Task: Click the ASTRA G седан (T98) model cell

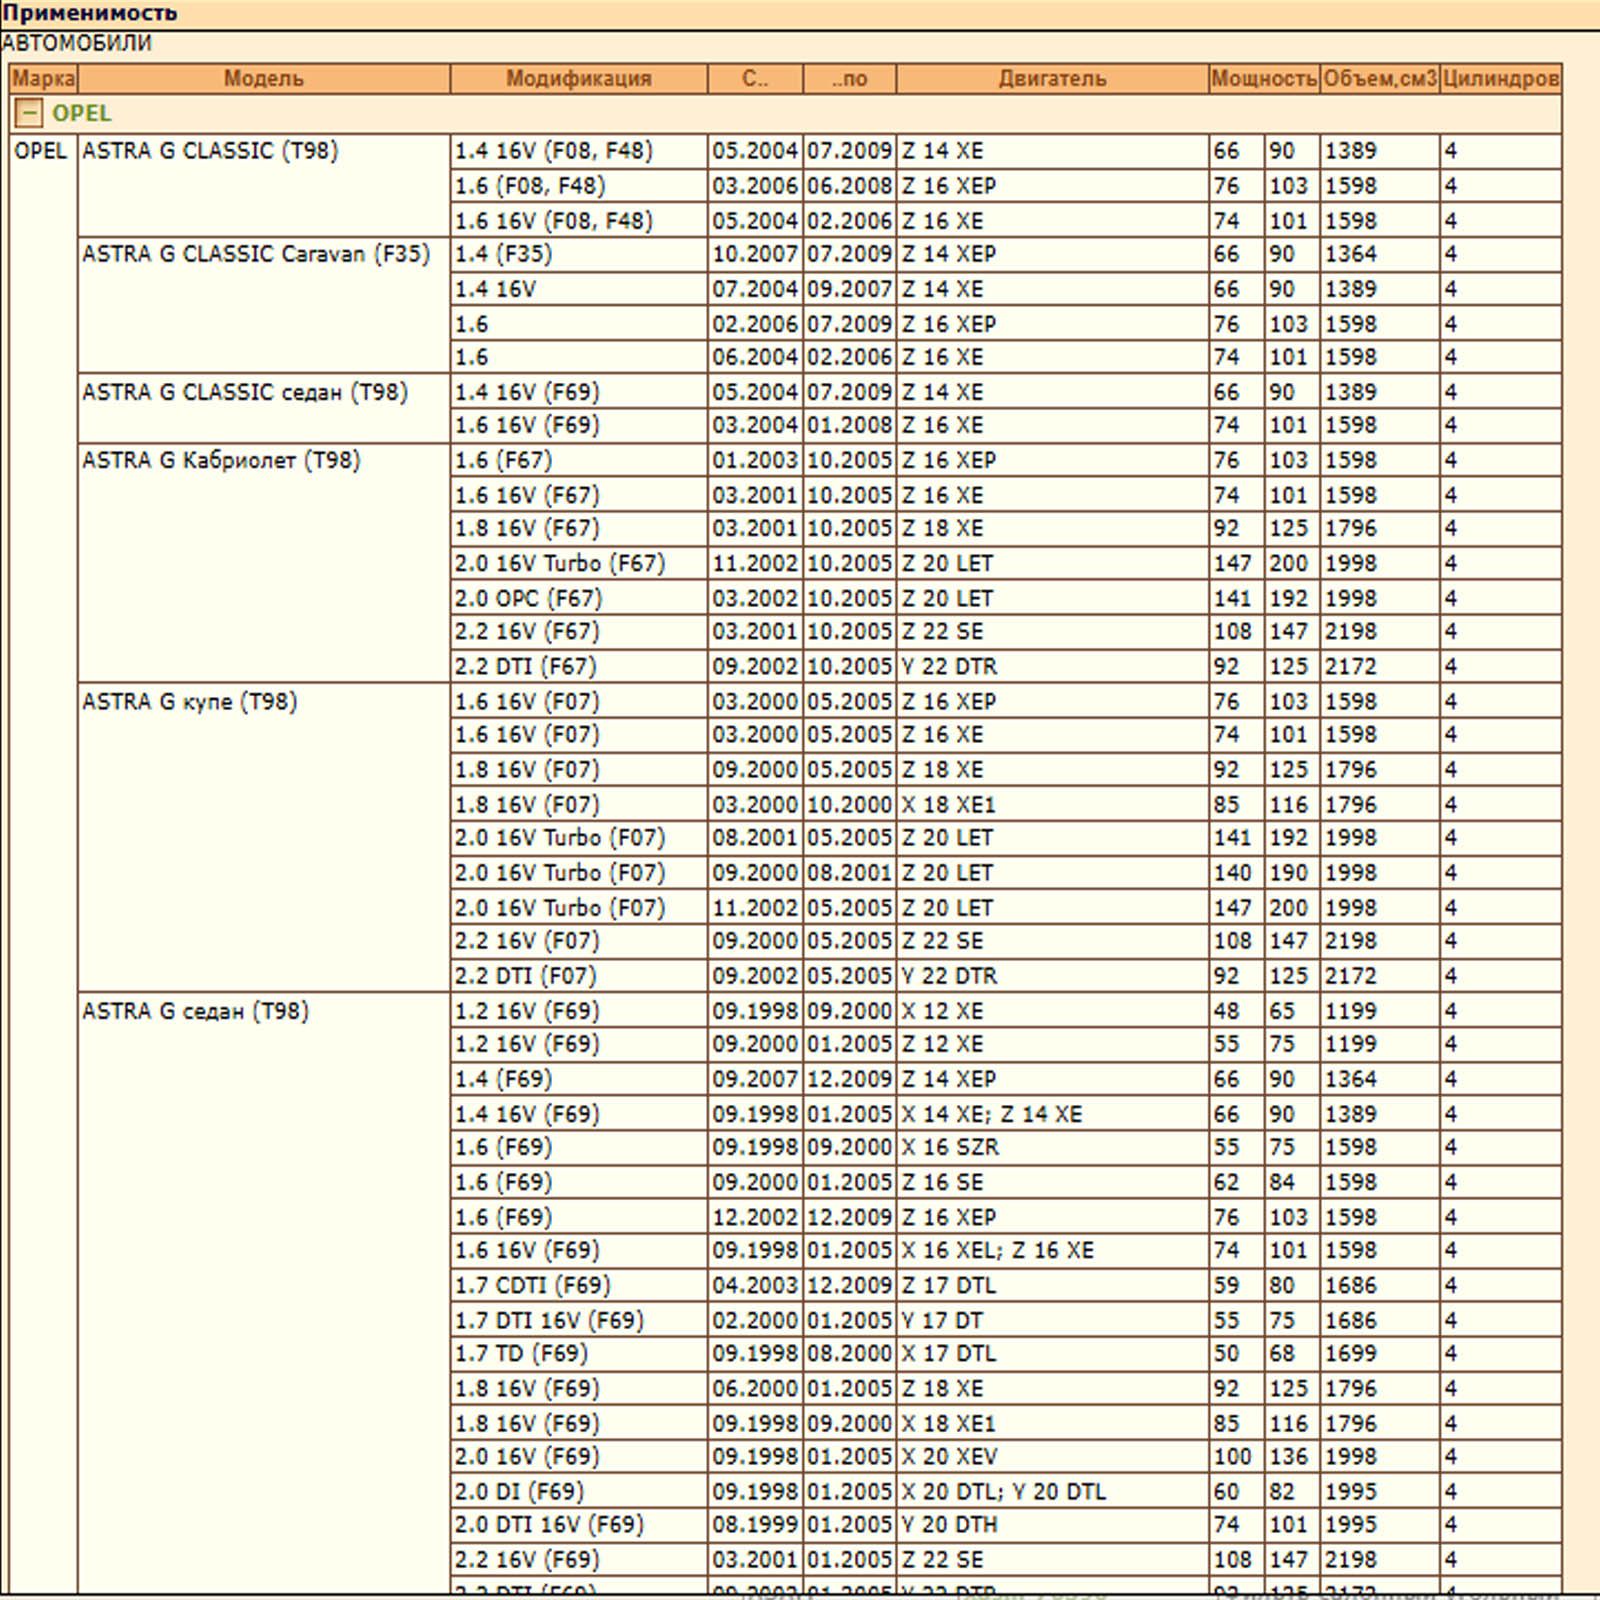Action: 196,1011
